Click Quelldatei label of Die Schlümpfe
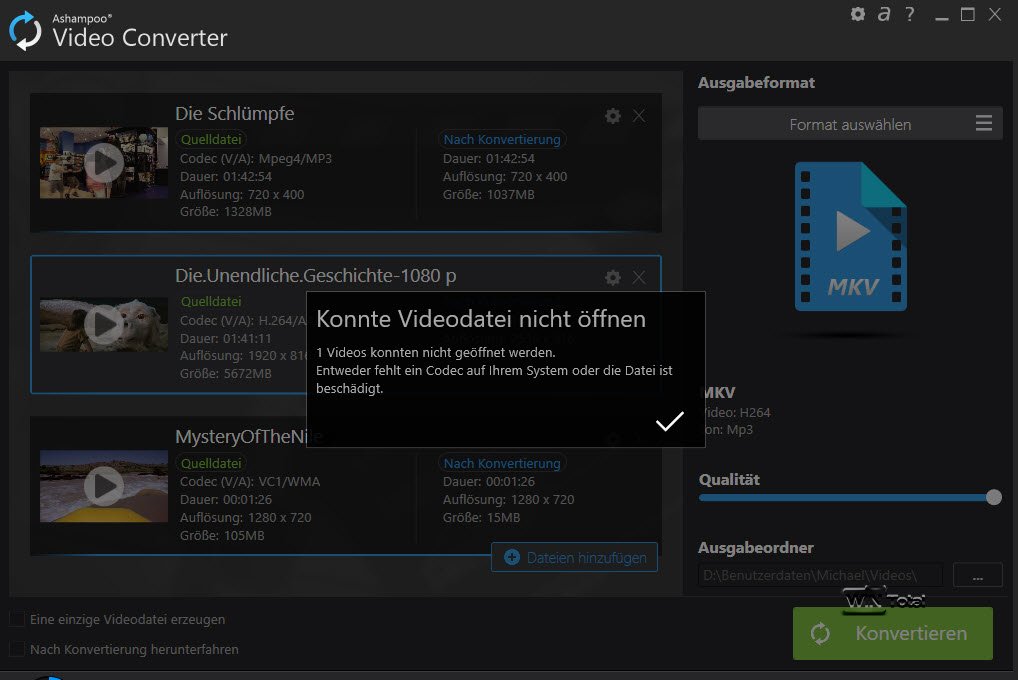This screenshot has height=680, width=1018. click(211, 139)
